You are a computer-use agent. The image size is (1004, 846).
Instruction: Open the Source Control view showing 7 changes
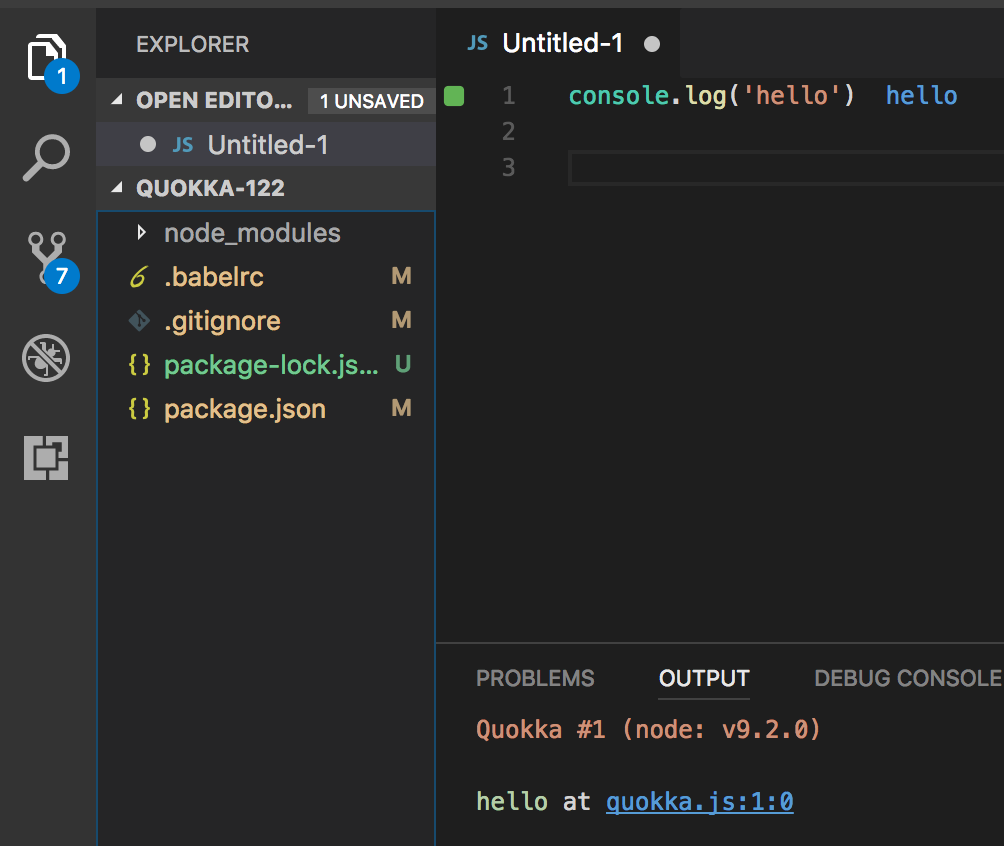pyautogui.click(x=46, y=258)
